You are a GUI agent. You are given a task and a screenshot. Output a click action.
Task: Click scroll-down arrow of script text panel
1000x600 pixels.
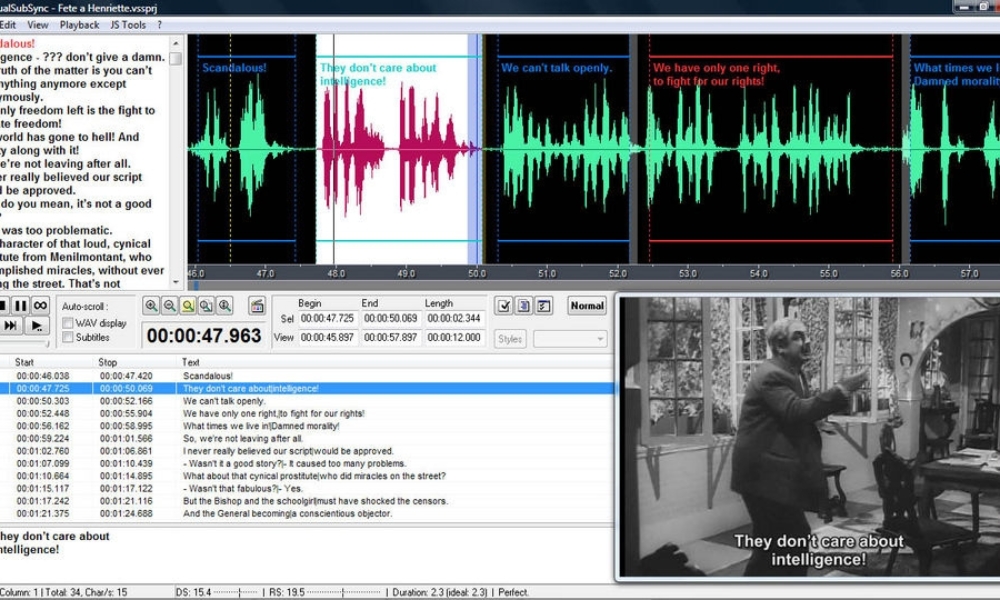pyautogui.click(x=176, y=282)
